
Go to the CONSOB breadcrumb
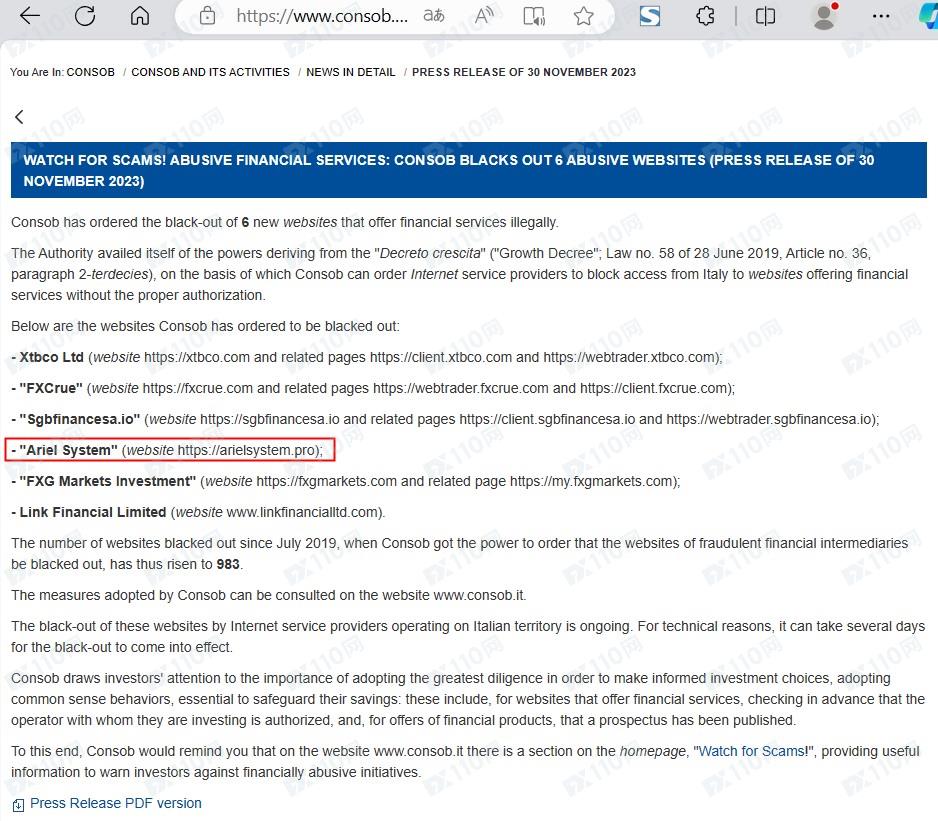[90, 72]
